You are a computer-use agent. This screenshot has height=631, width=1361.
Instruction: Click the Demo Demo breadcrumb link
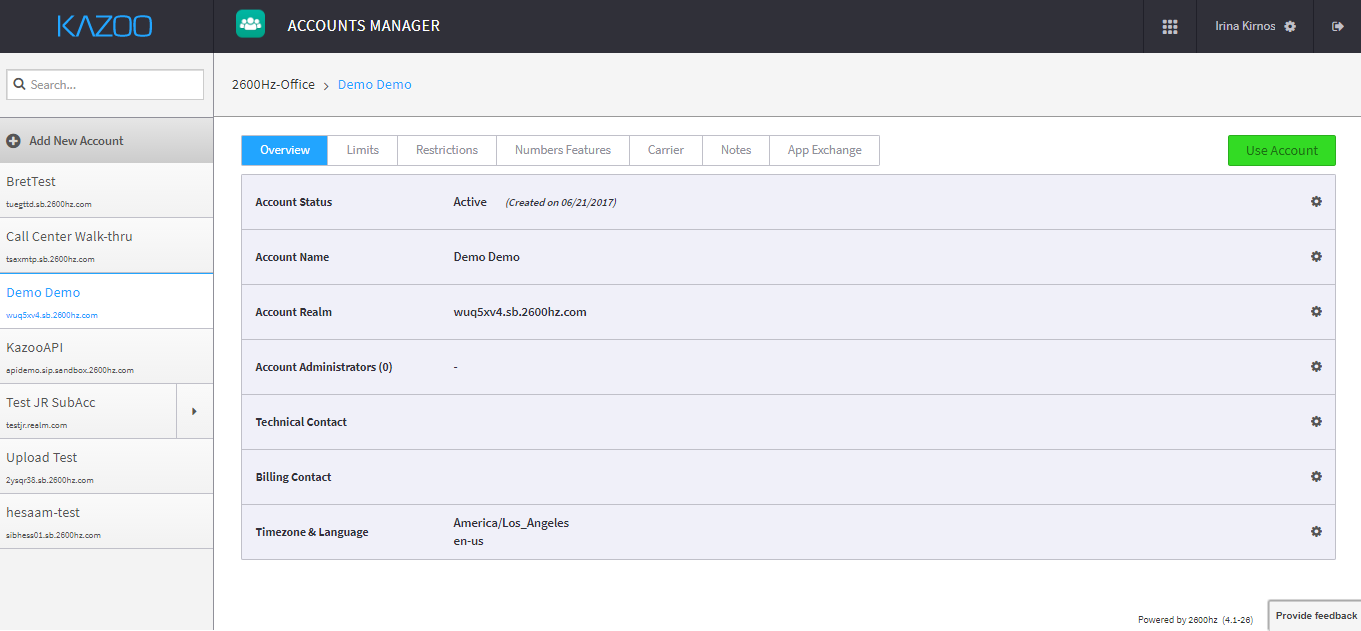[x=375, y=85]
